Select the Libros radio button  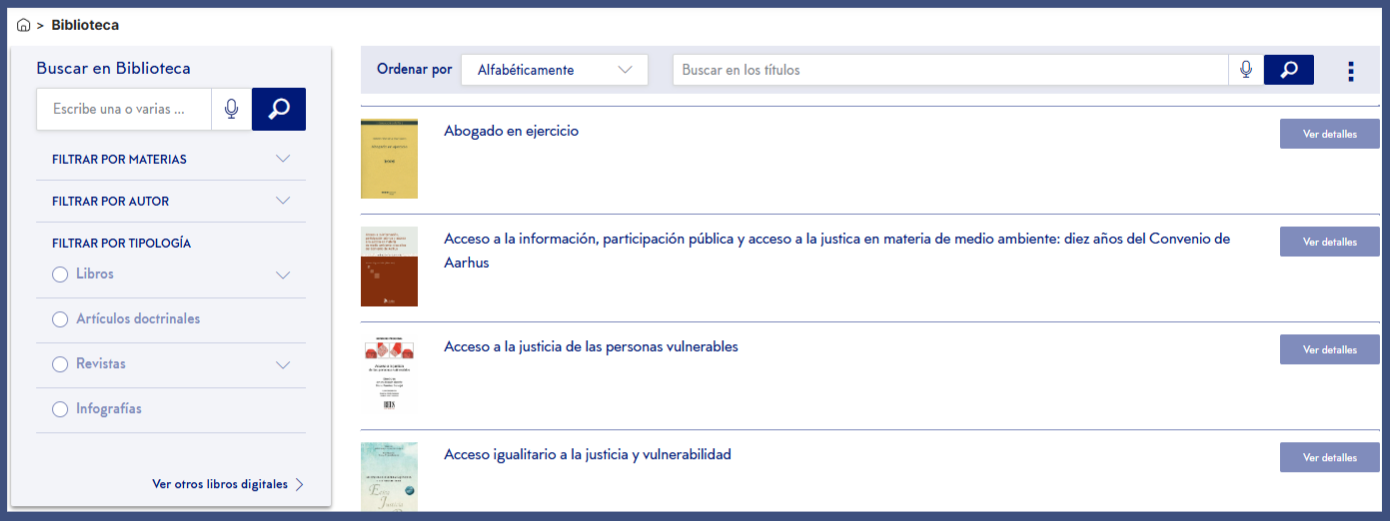click(60, 274)
